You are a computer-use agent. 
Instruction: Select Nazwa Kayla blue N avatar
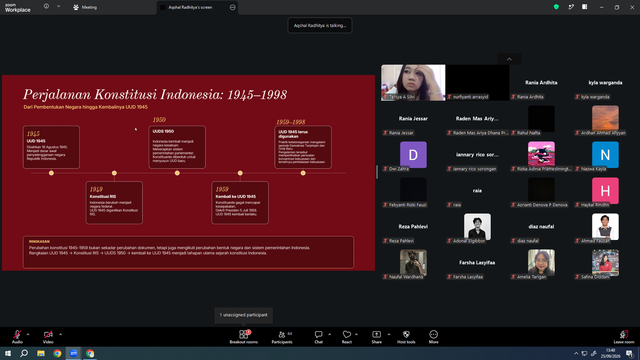click(x=605, y=155)
